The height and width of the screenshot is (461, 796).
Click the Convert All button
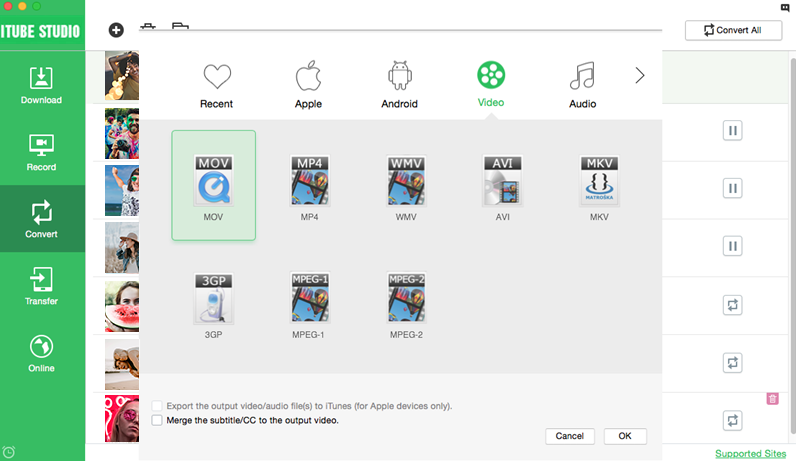click(x=733, y=30)
